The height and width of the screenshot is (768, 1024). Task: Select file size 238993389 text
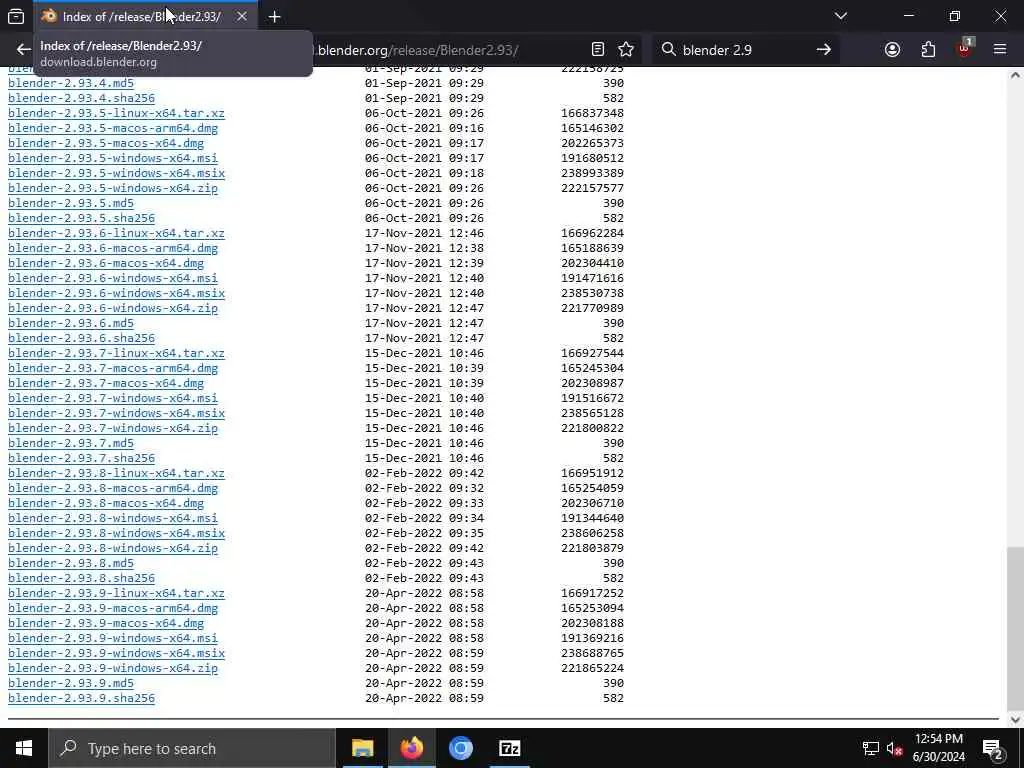click(592, 173)
